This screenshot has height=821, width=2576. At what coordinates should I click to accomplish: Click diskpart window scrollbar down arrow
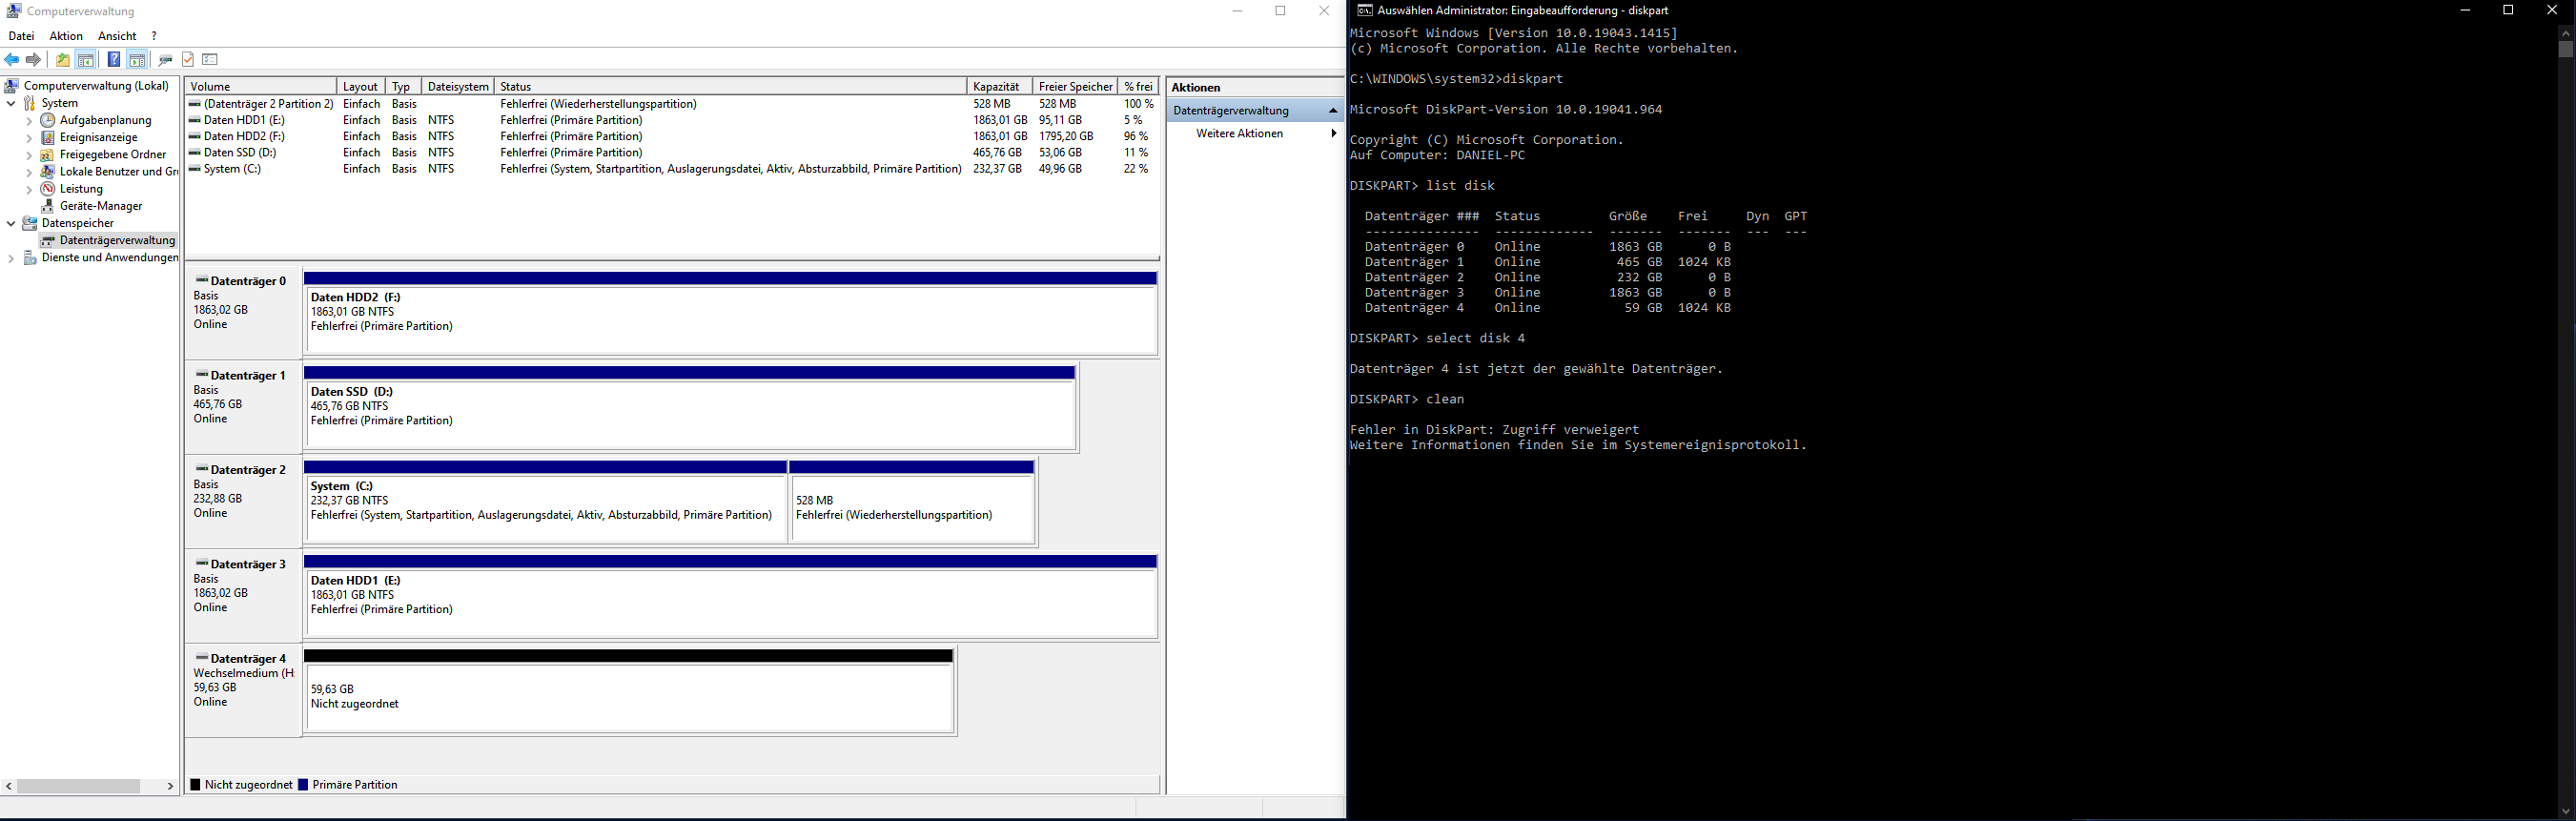pos(2566,811)
